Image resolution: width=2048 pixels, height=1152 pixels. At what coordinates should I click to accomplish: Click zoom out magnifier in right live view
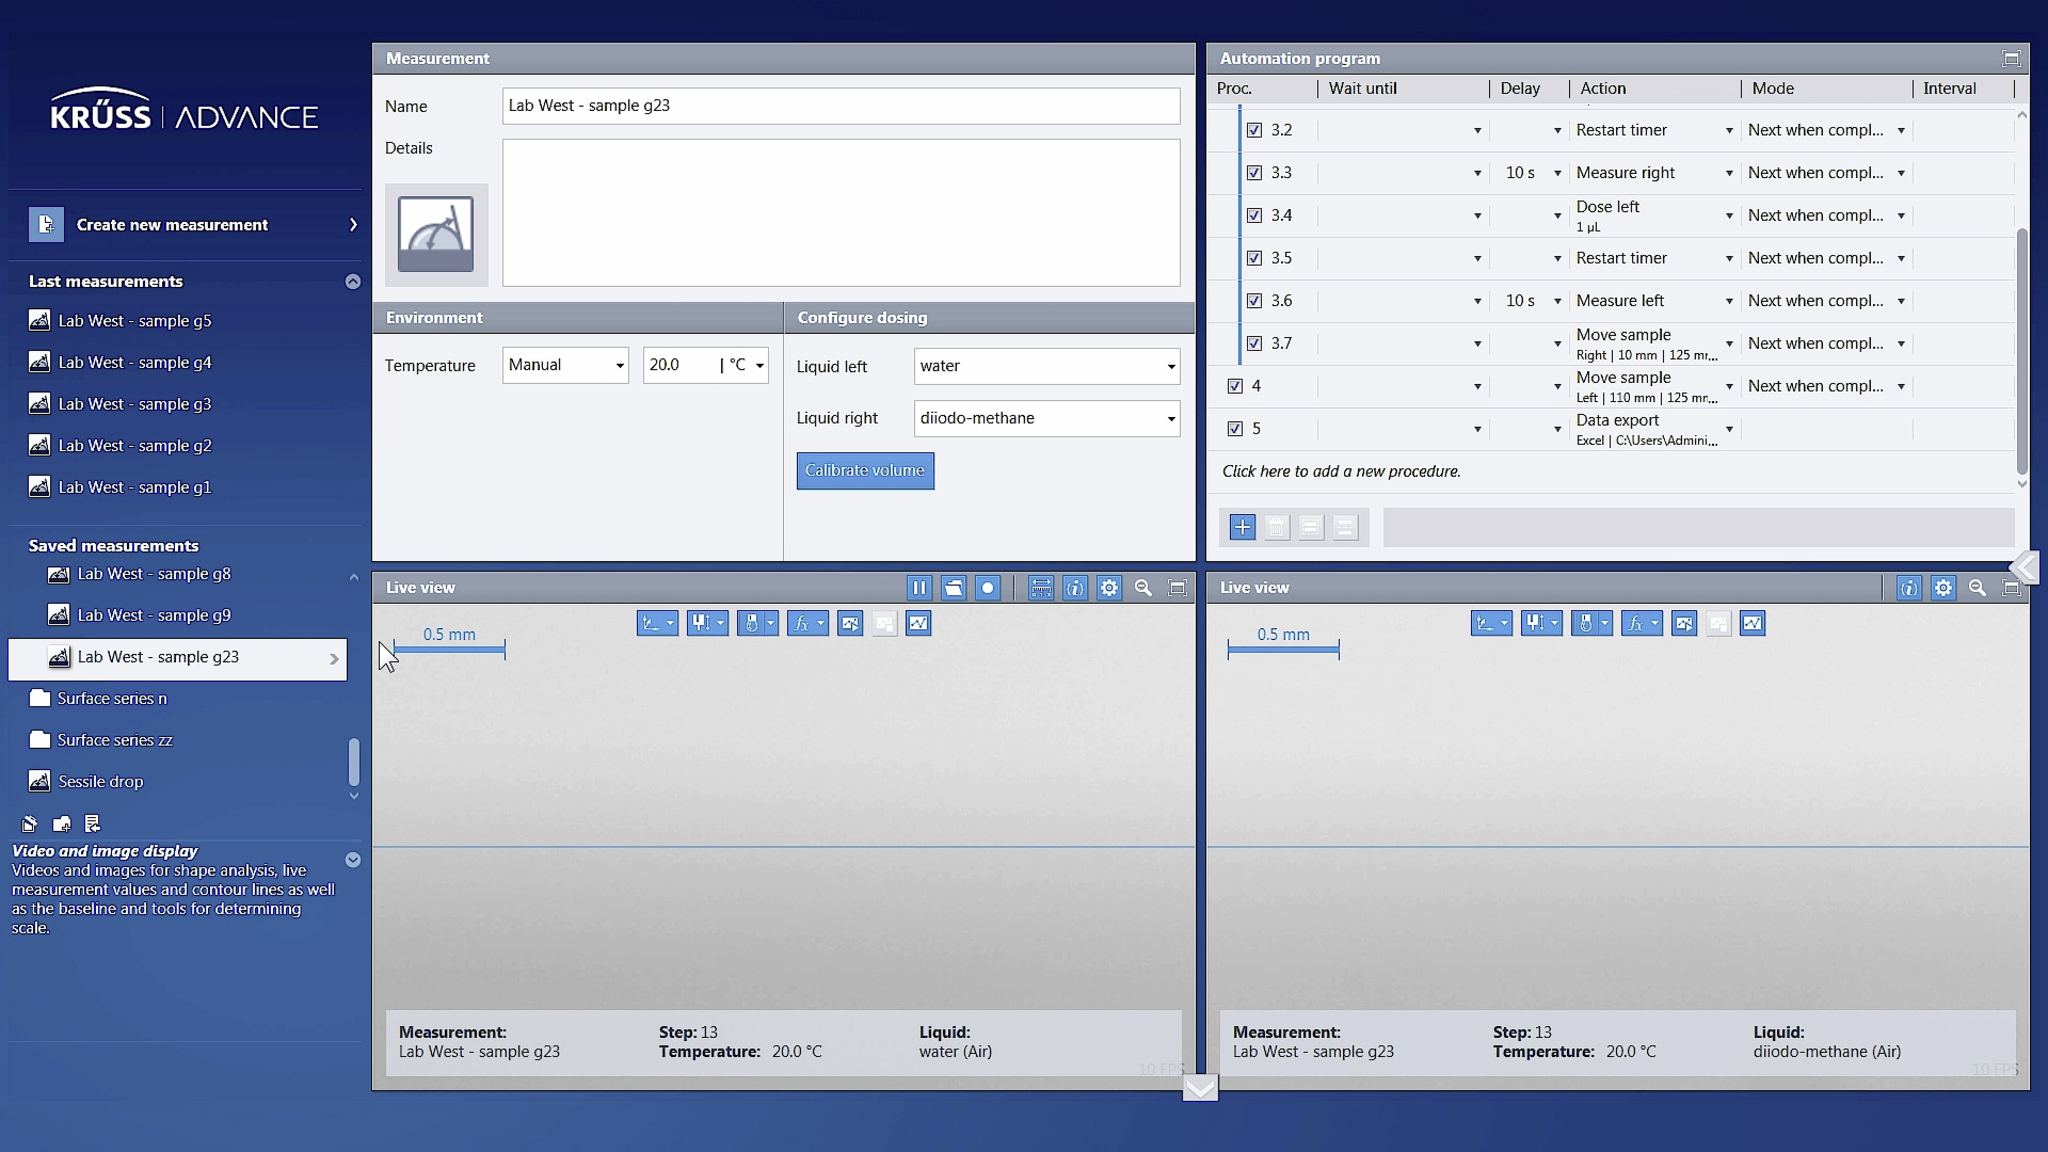(x=1977, y=588)
